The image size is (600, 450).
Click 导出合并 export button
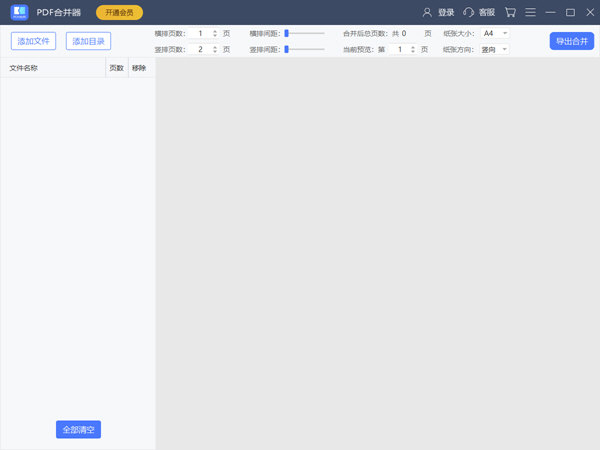coord(571,41)
